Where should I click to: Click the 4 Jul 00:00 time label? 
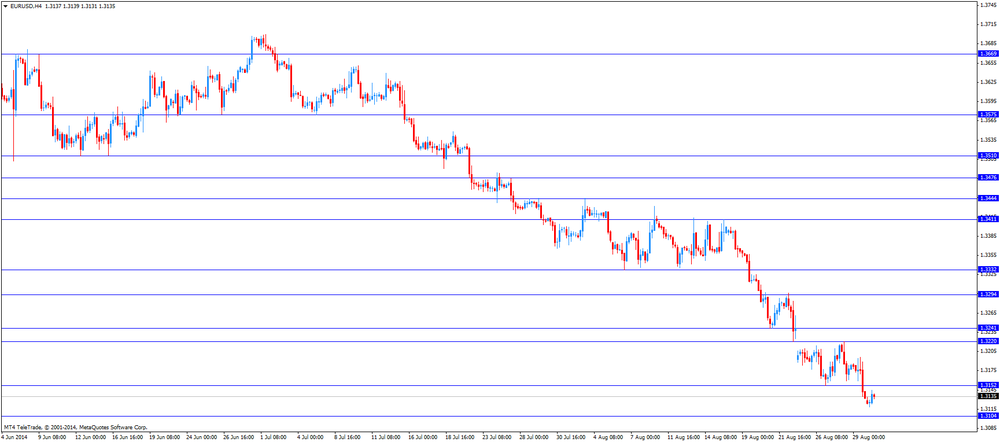pos(311,438)
